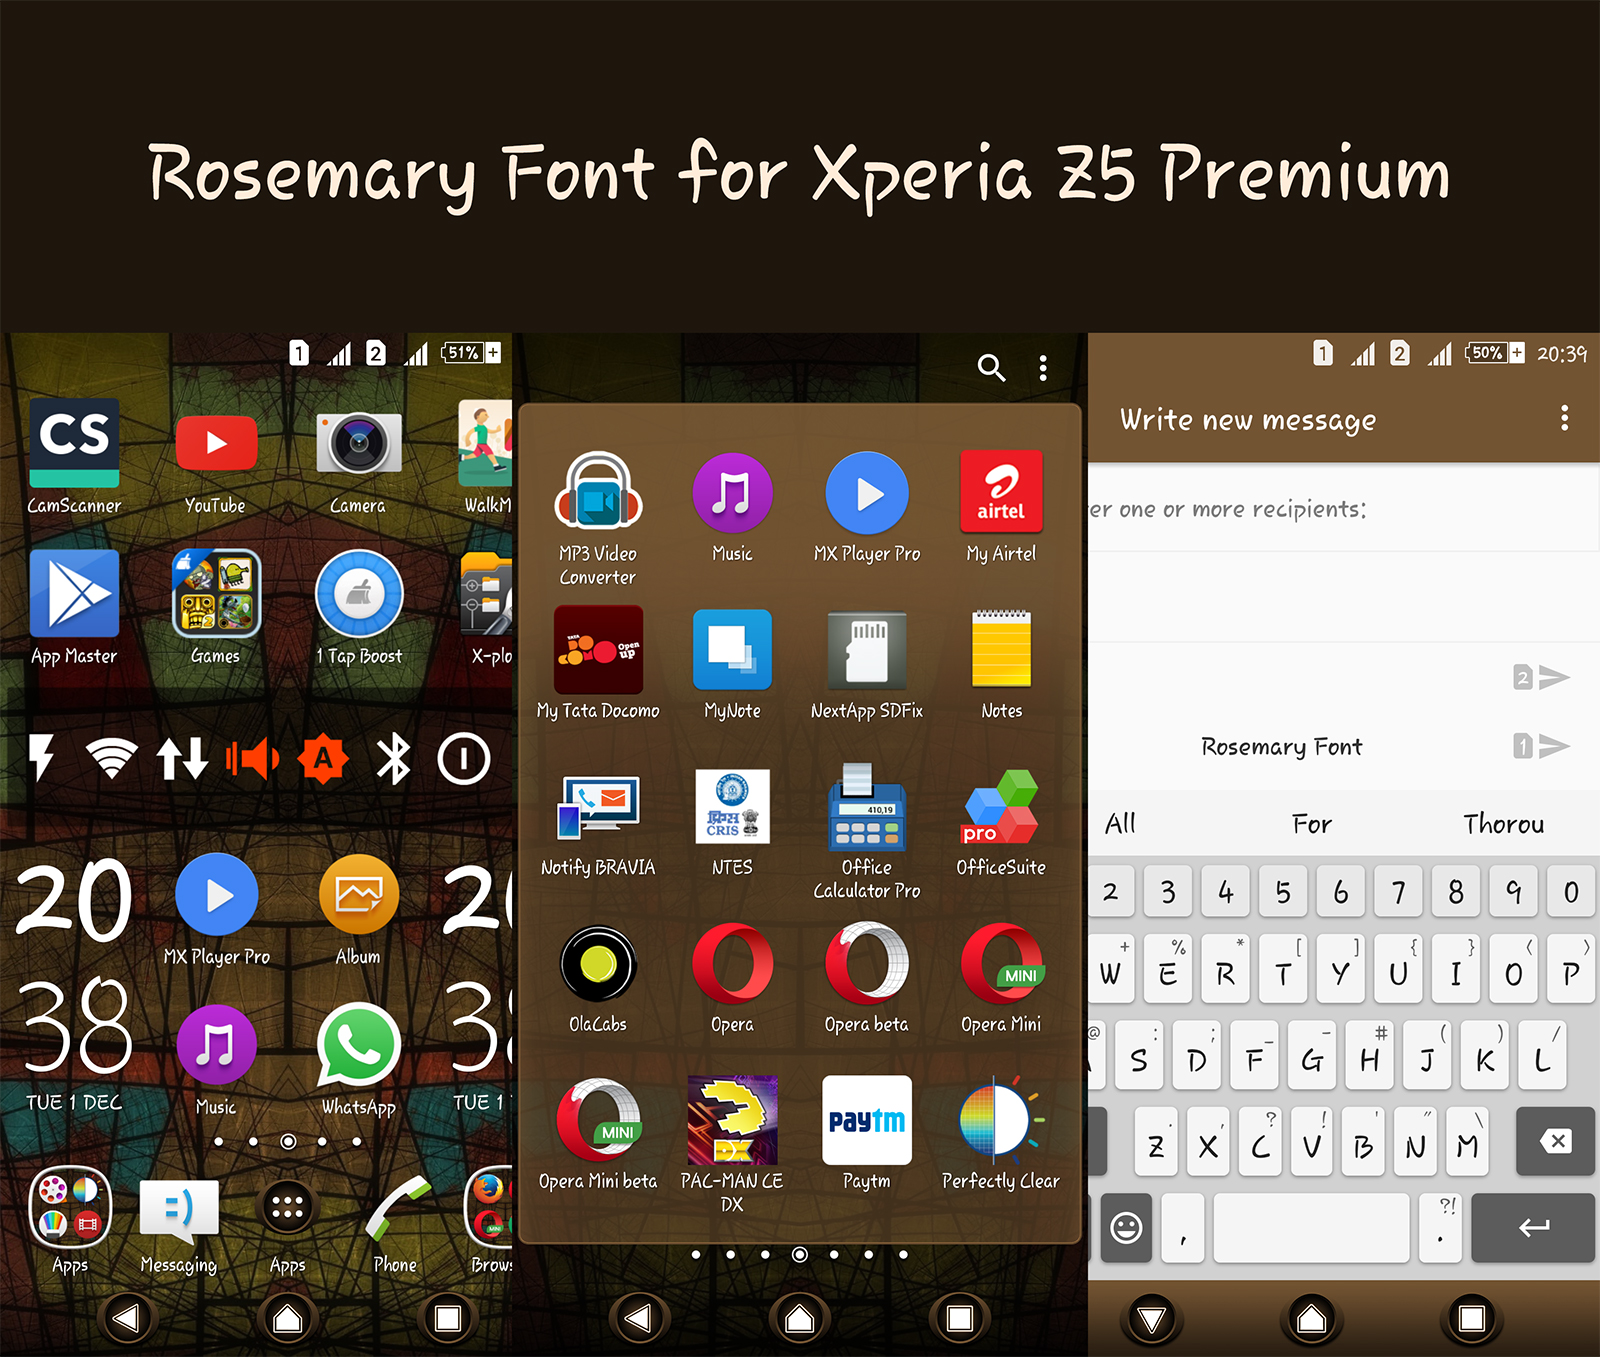The height and width of the screenshot is (1357, 1600).
Task: Tap the home button in the app drawer
Action: click(800, 1319)
